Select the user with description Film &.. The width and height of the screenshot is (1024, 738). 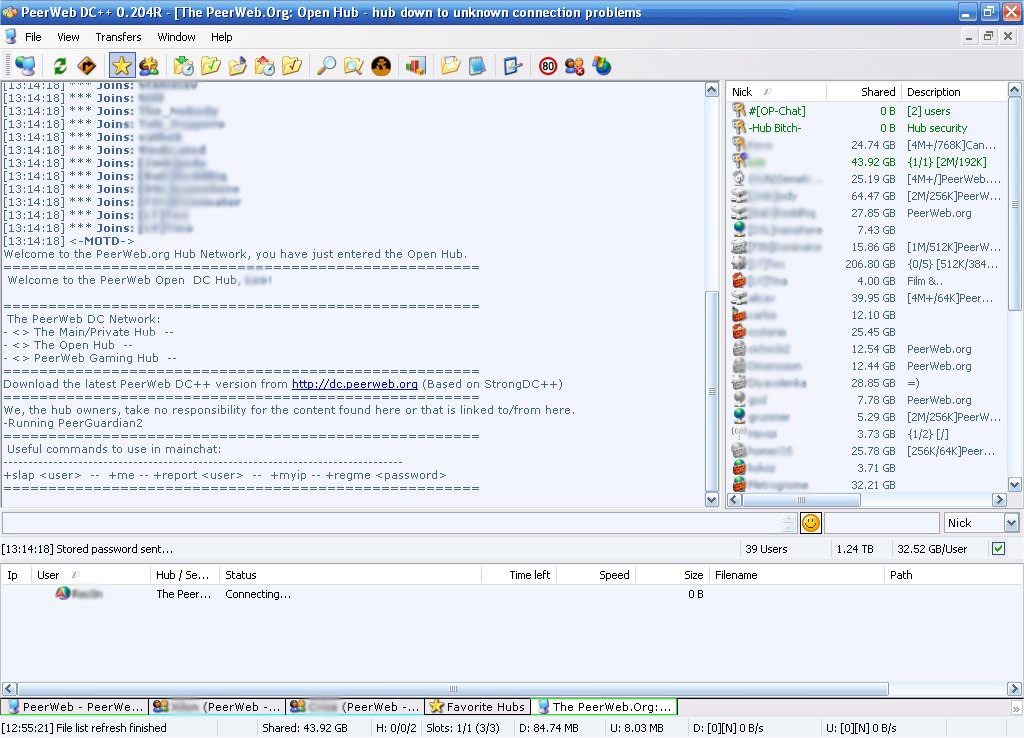867,281
